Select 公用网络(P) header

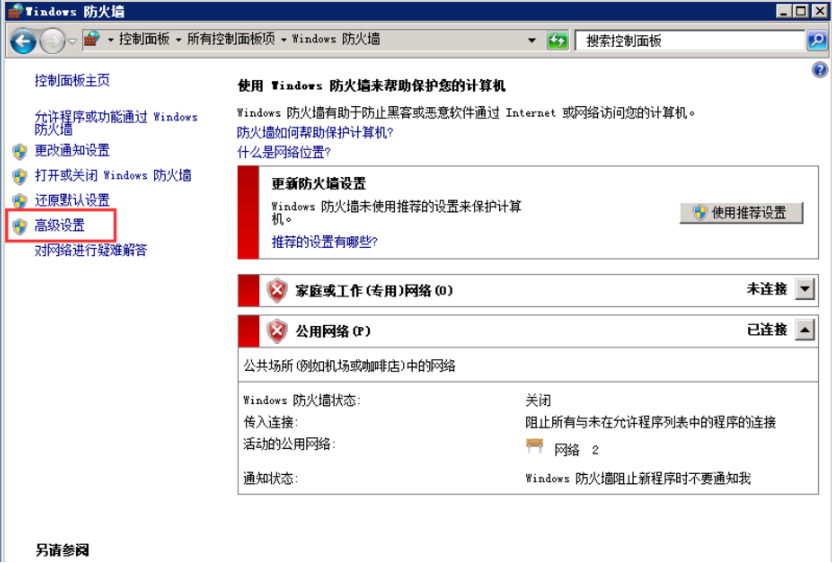333,332
